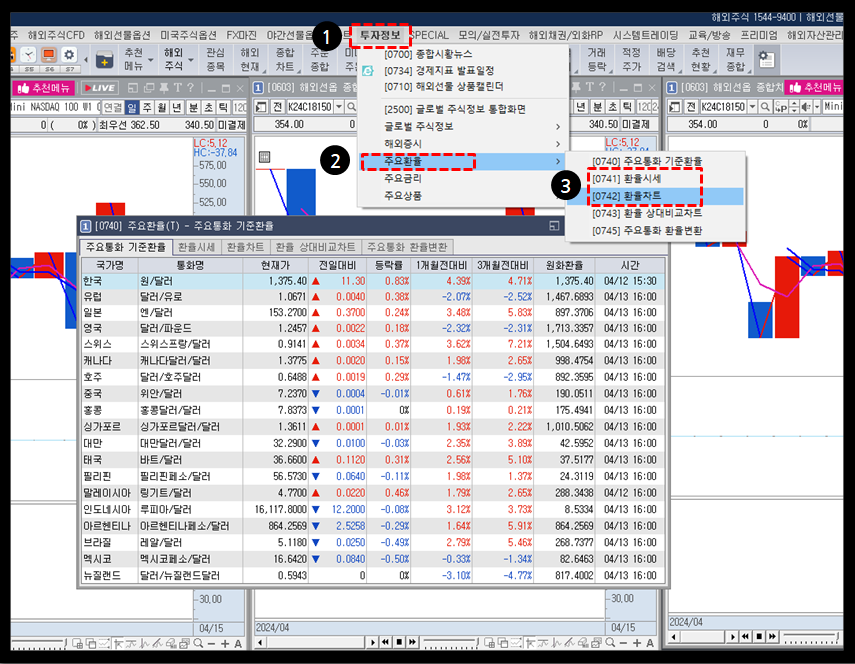Image resolution: width=855 pixels, height=664 pixels.
Task: Click the orange monitor icon (S6)
Action: coord(49,56)
